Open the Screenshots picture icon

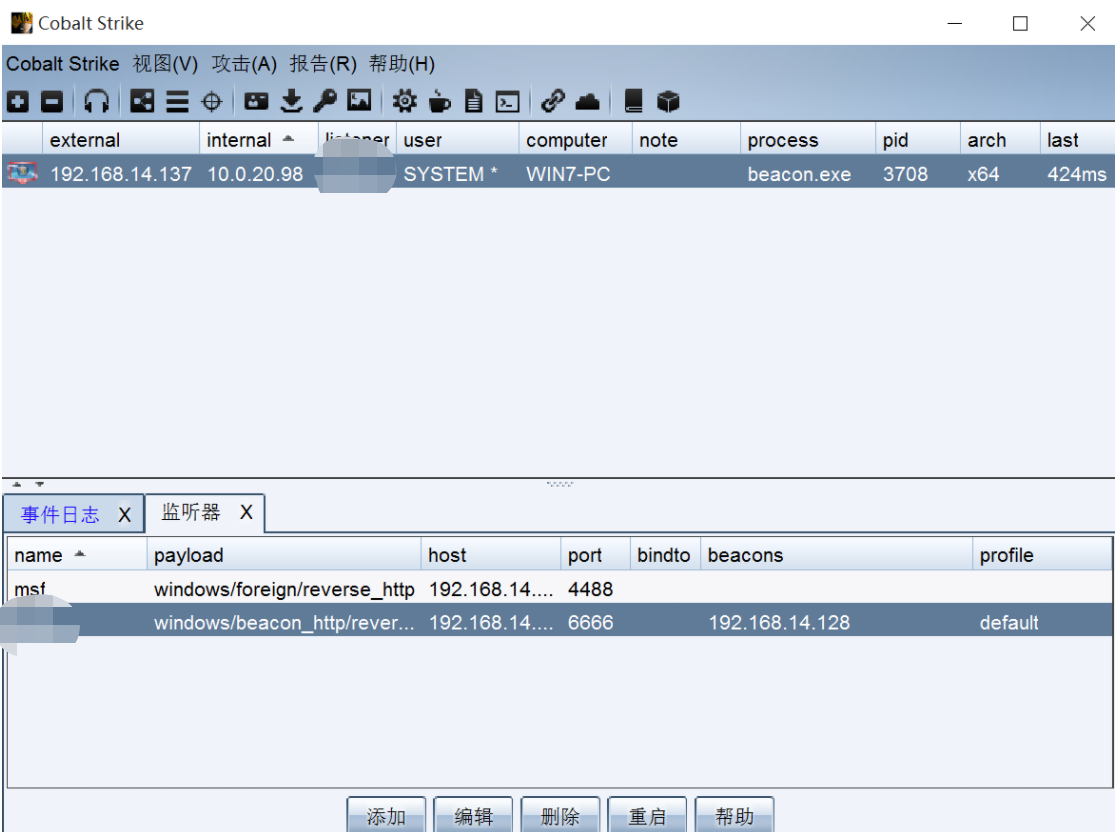tap(359, 101)
